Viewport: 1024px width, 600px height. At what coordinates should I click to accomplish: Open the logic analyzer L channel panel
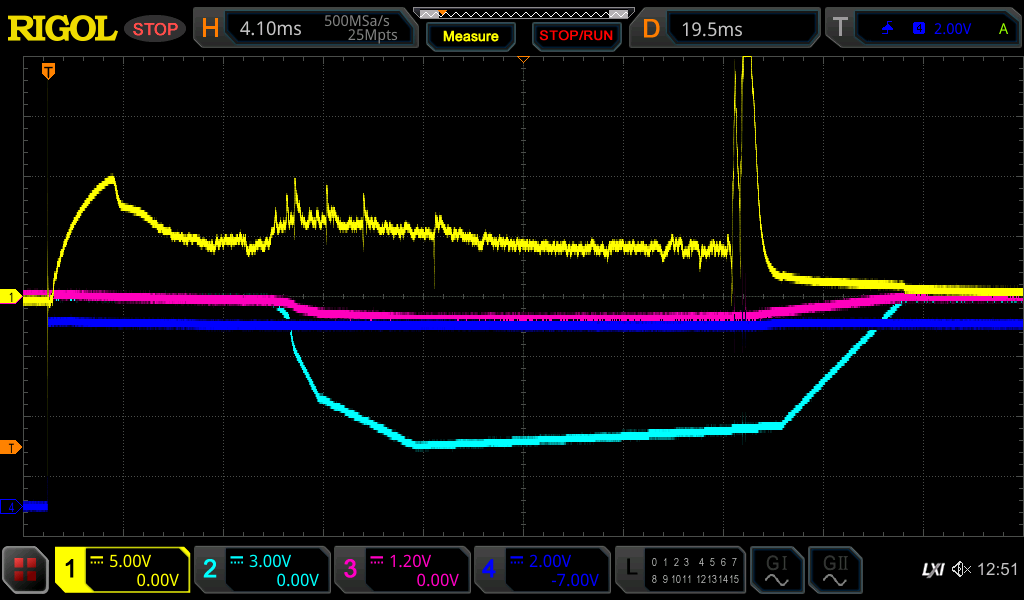click(x=680, y=570)
